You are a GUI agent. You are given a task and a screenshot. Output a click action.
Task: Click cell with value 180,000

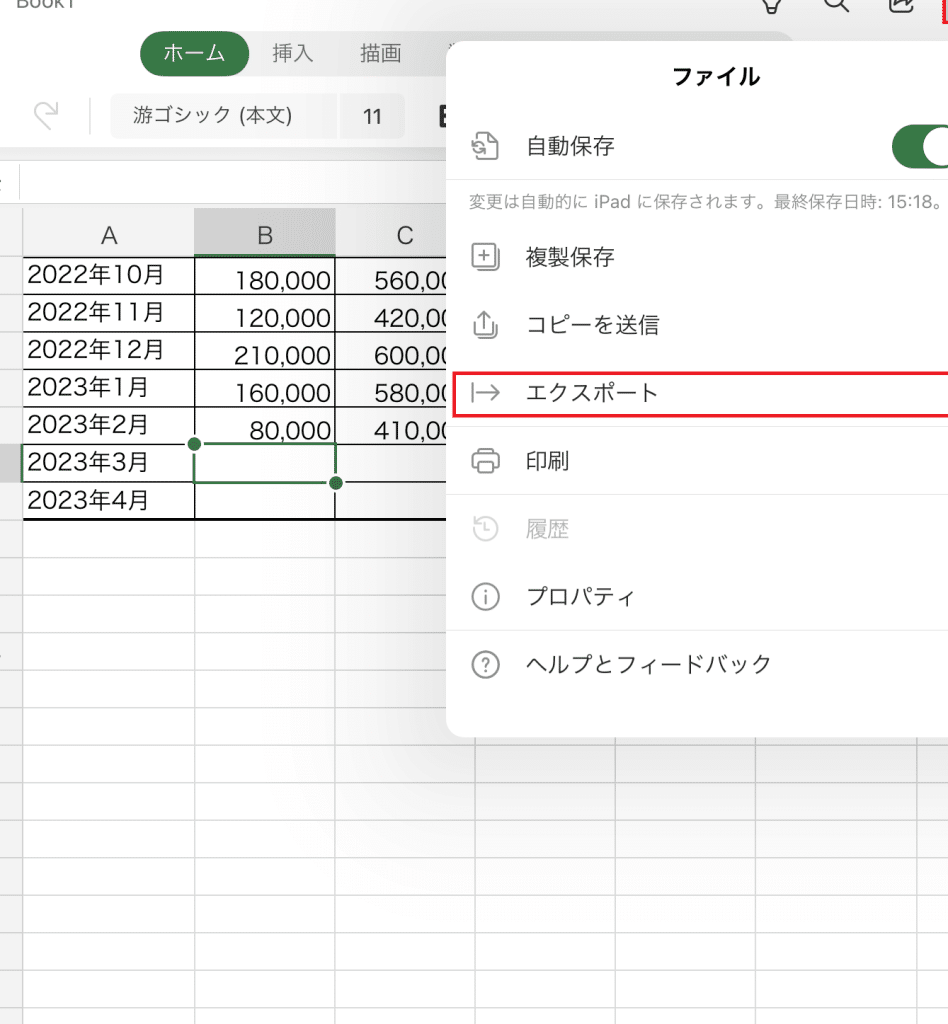[264, 276]
